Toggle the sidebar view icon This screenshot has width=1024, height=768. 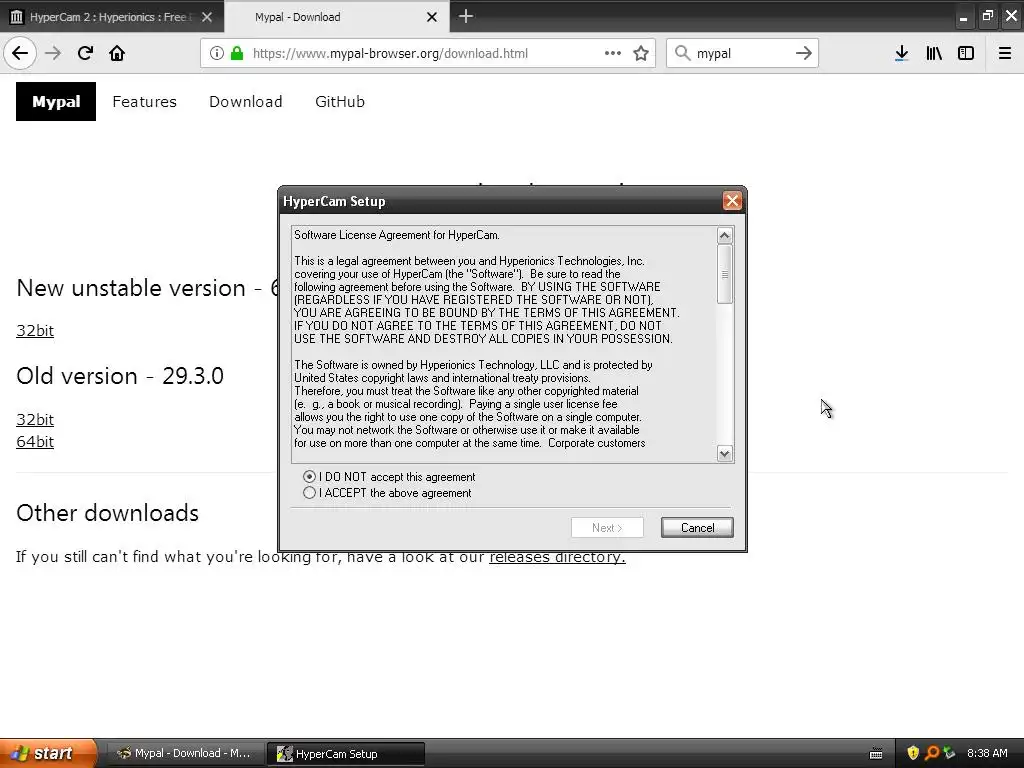point(966,54)
